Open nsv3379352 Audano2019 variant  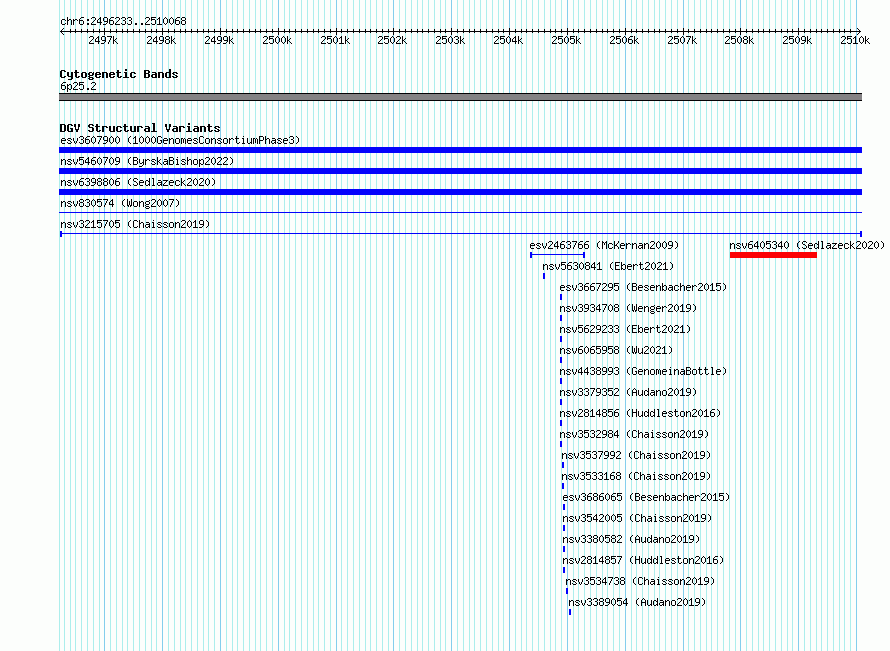pos(628,392)
